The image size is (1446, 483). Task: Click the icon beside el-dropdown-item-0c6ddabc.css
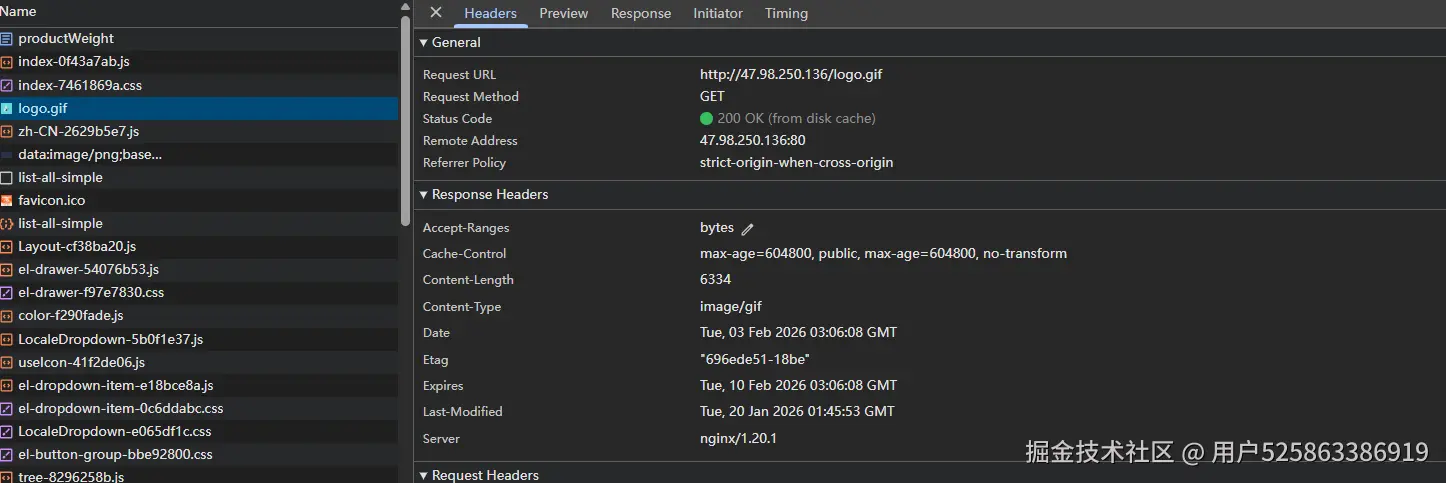(x=7, y=408)
